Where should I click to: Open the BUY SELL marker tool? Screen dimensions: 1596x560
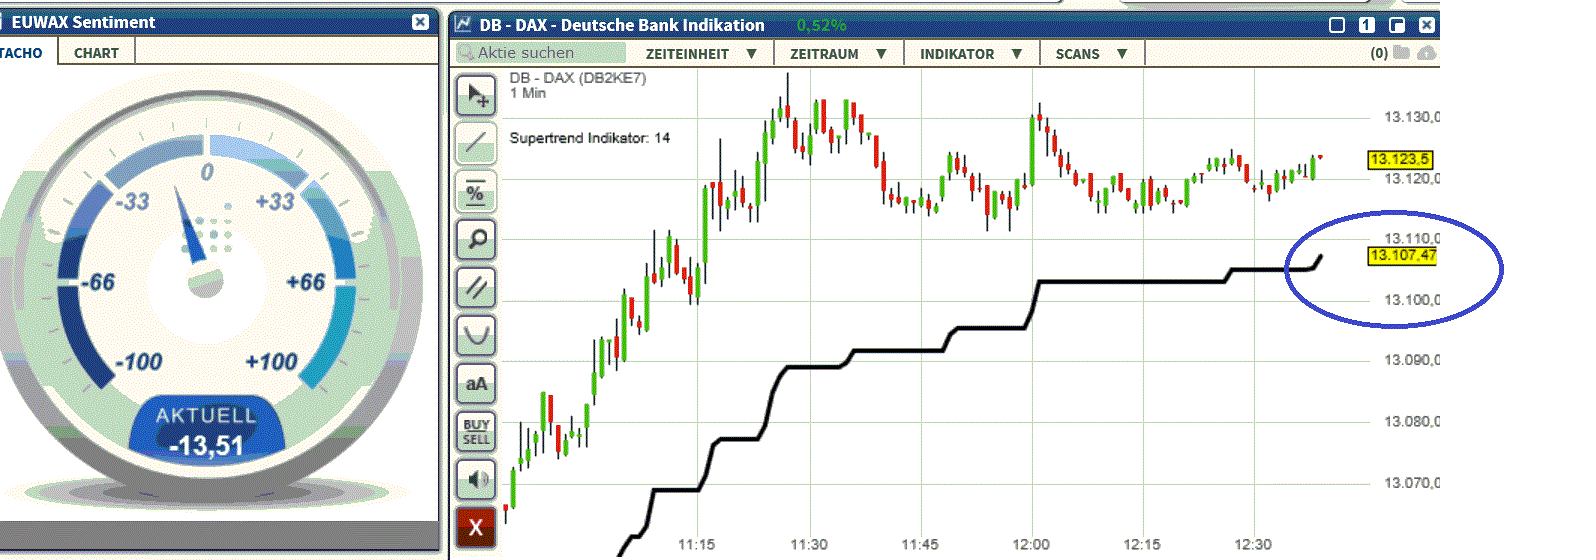point(476,431)
